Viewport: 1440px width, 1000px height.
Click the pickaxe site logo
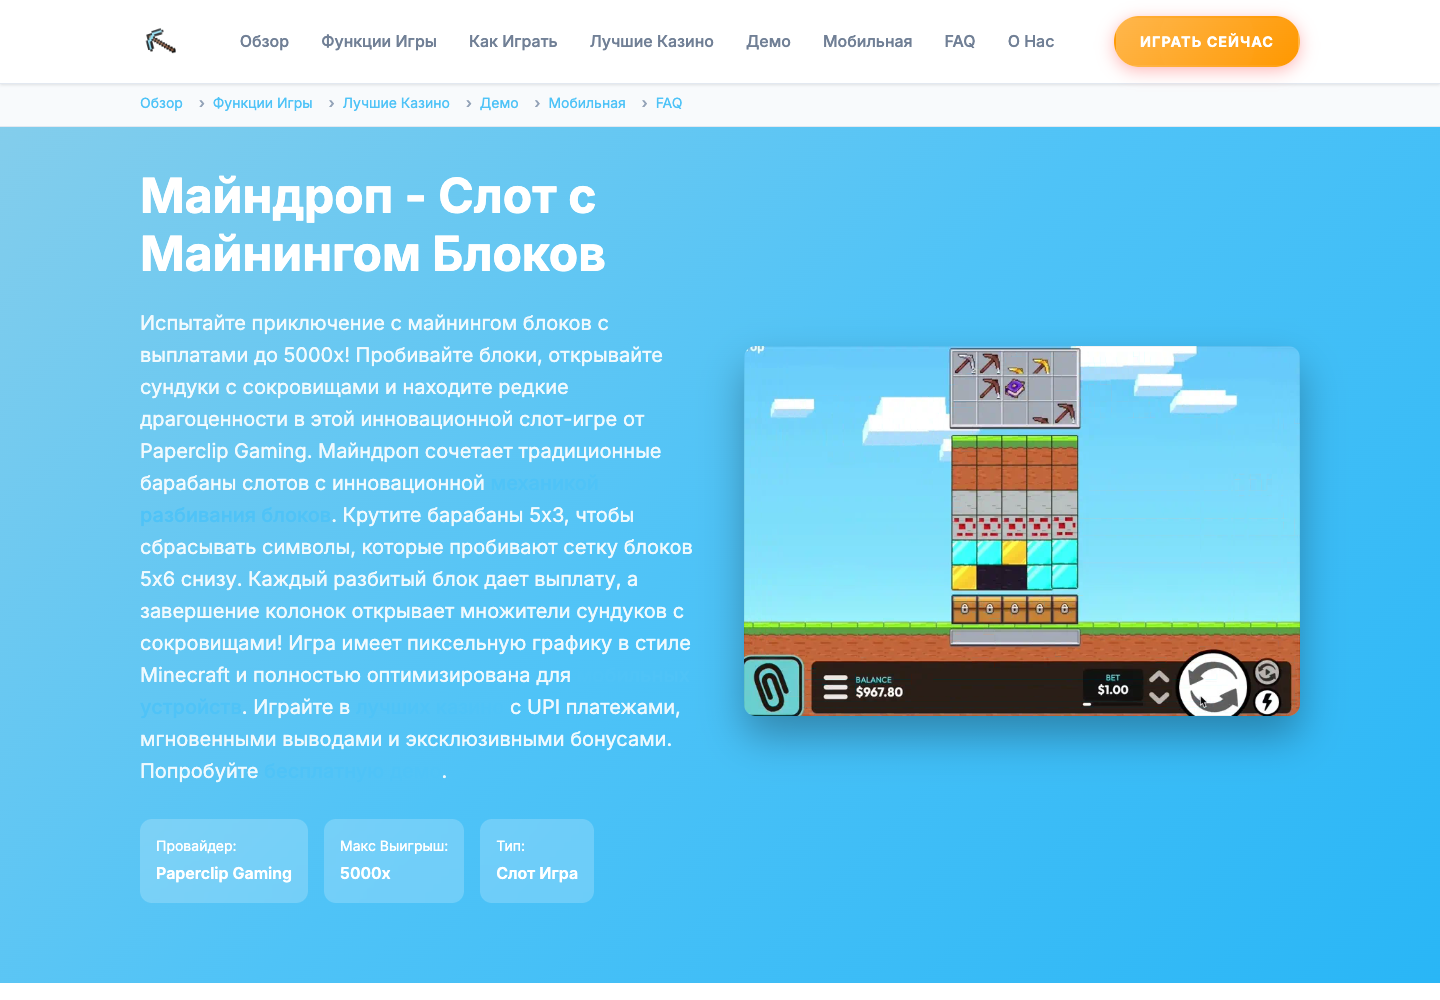[x=160, y=41]
